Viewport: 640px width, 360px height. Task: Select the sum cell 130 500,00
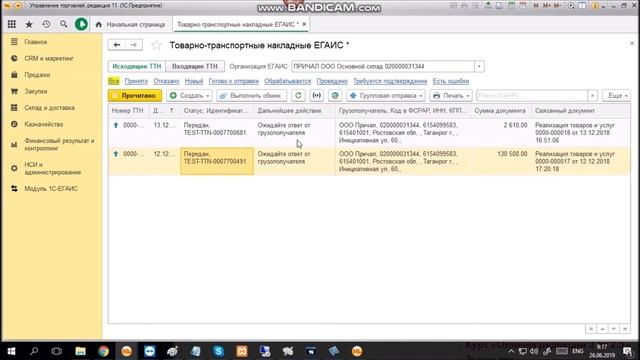[x=500, y=161]
